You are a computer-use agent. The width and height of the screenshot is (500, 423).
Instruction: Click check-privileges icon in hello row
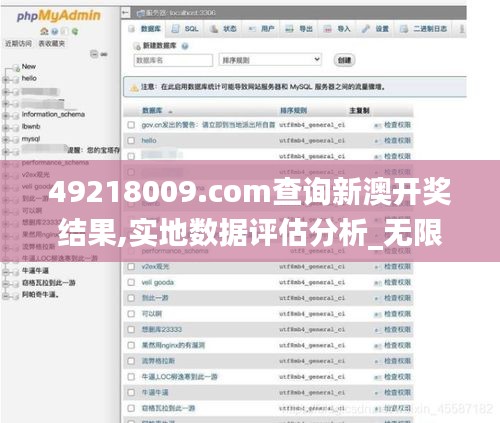[x=377, y=141]
